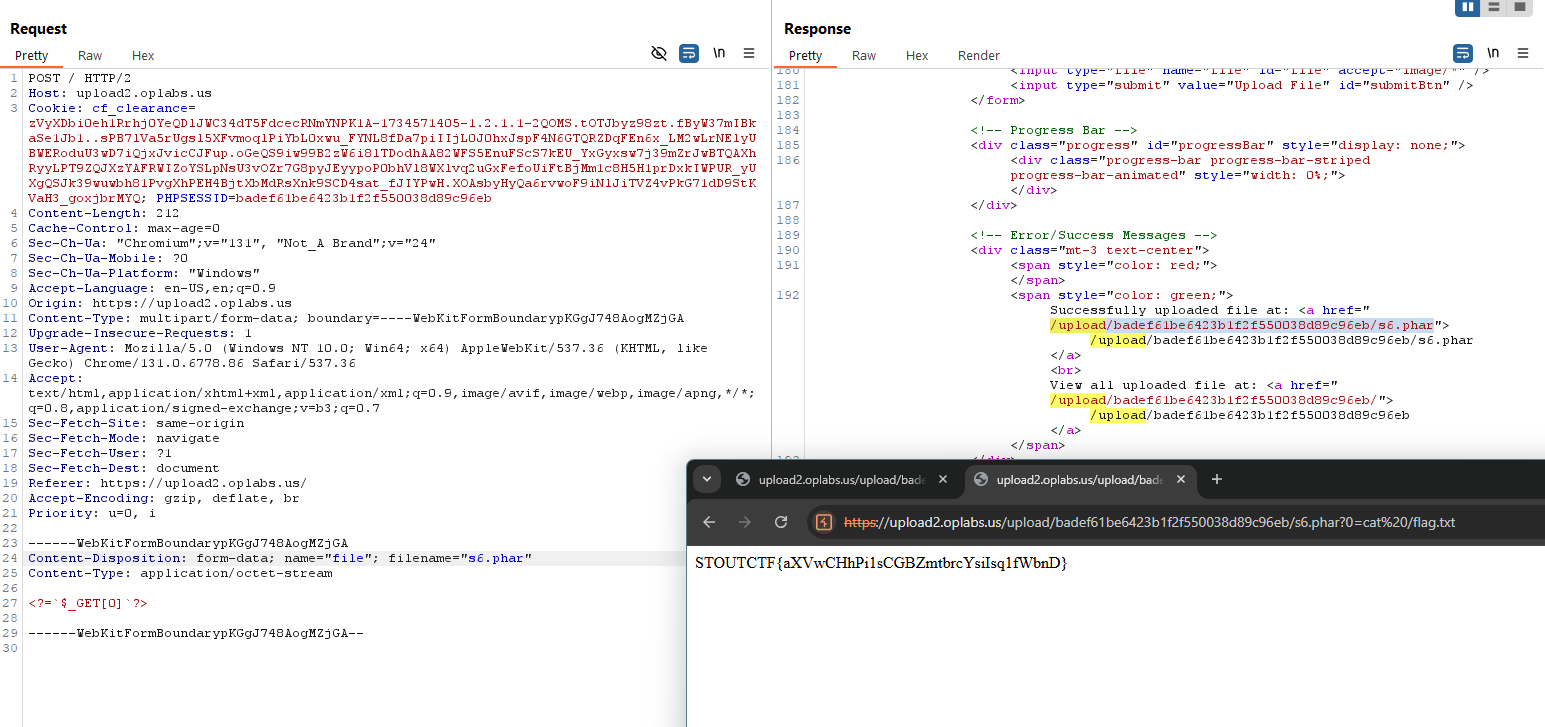The width and height of the screenshot is (1545, 727).
Task: Click the "Accept-Language: en-US,en;q=0.9" header
Action: [152, 288]
